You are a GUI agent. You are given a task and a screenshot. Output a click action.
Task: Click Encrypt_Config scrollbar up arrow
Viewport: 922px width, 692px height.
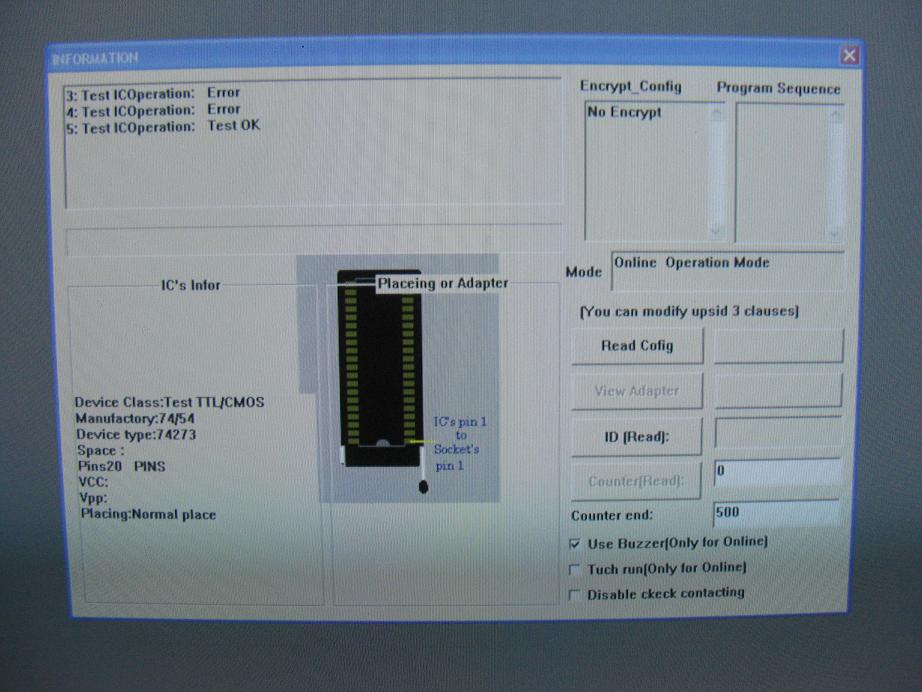point(716,113)
